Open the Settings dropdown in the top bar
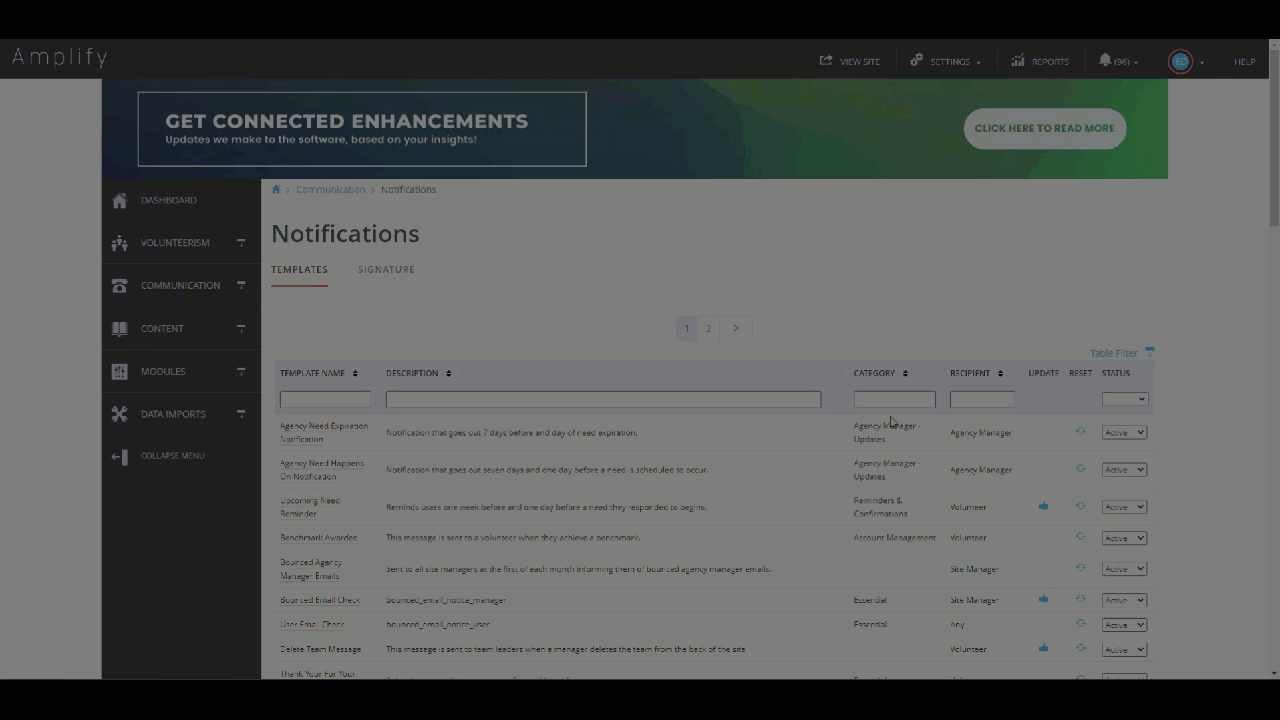The width and height of the screenshot is (1280, 720). (946, 62)
